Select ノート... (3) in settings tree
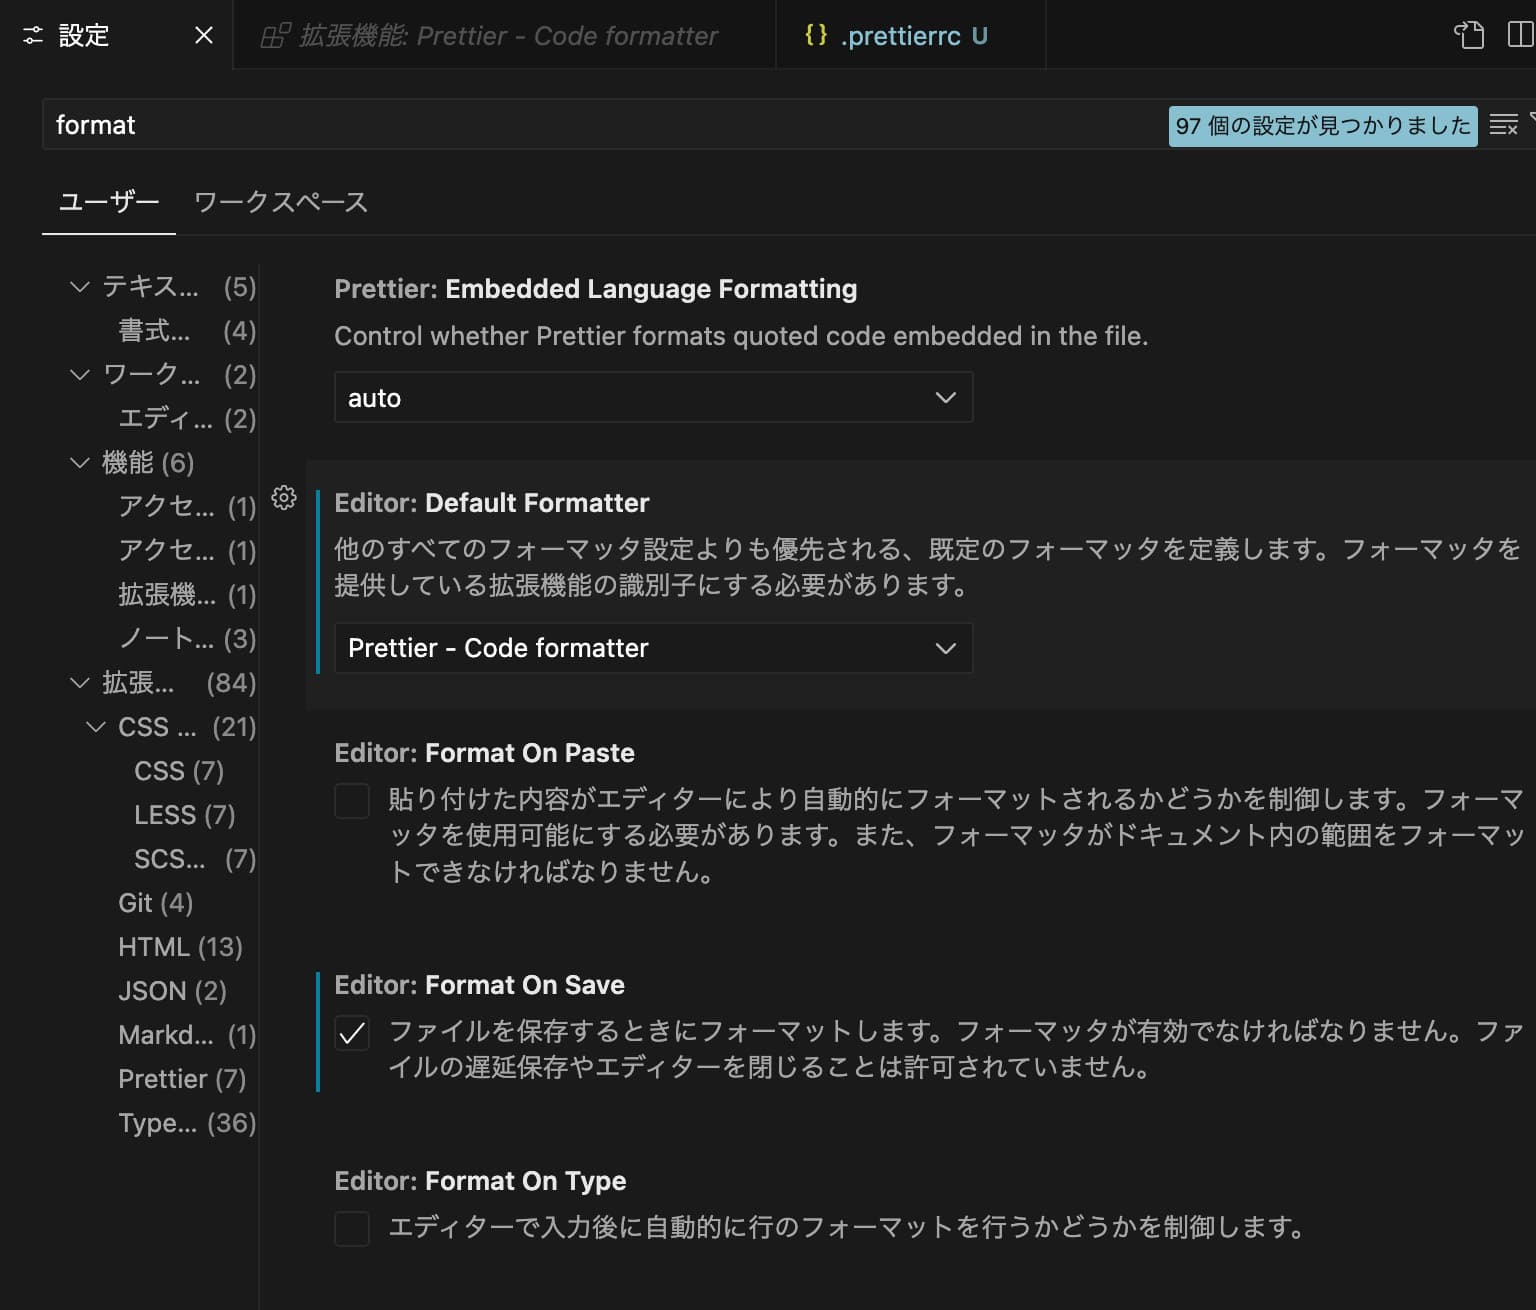The width and height of the screenshot is (1536, 1310). (x=187, y=639)
